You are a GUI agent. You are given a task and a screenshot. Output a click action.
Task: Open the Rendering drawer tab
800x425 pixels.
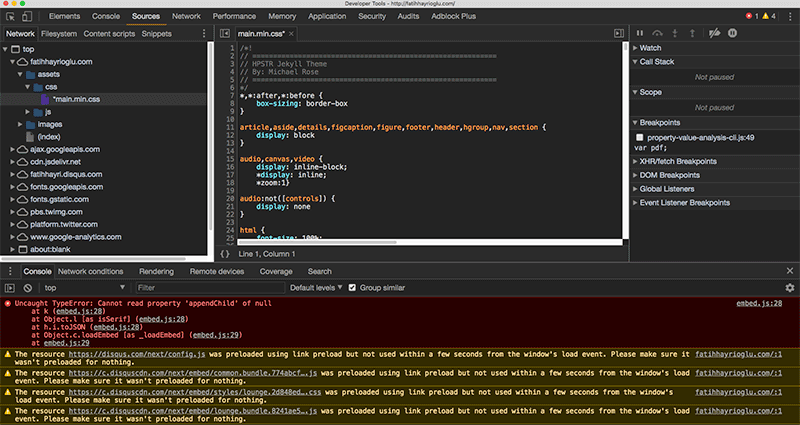(x=157, y=271)
